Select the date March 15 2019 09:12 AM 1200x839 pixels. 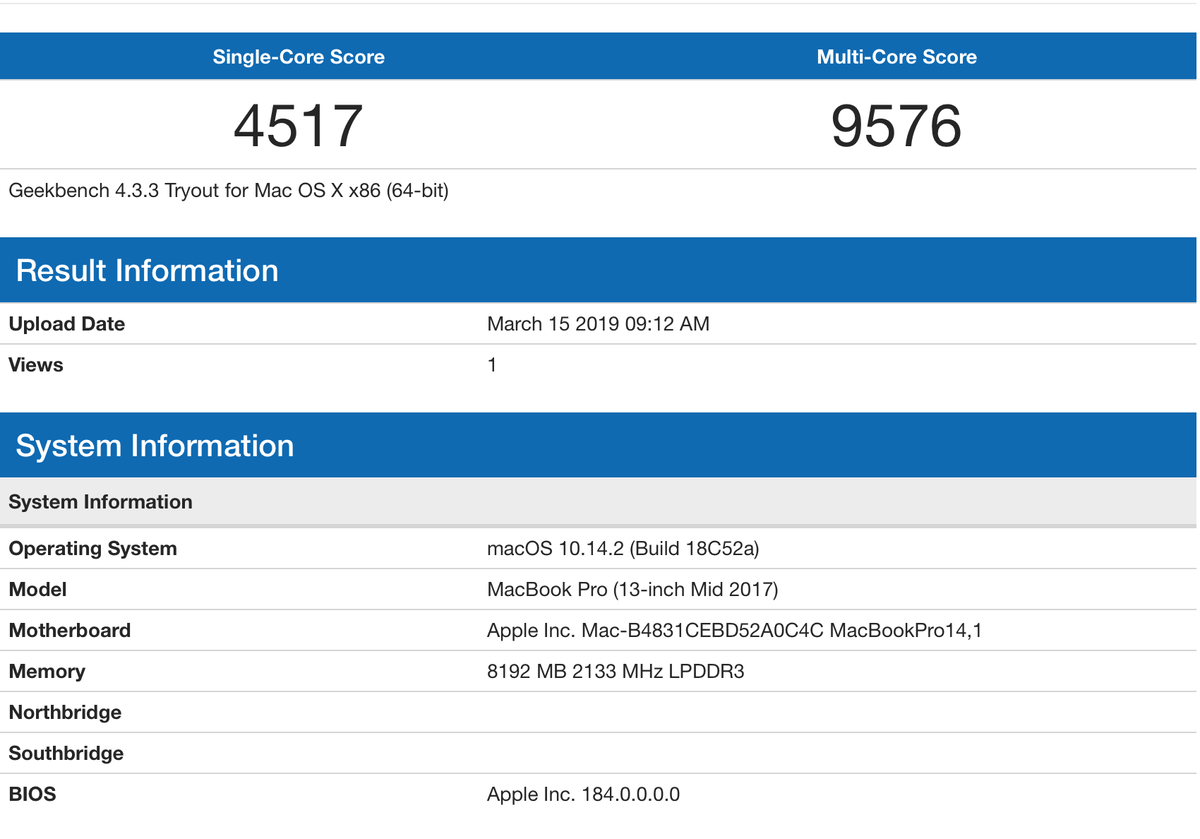click(598, 324)
